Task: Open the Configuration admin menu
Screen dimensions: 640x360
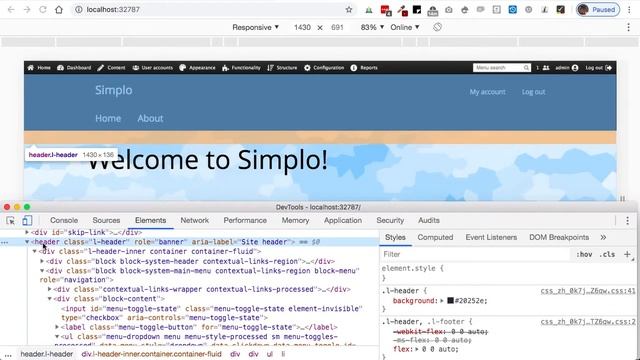Action: click(324, 68)
